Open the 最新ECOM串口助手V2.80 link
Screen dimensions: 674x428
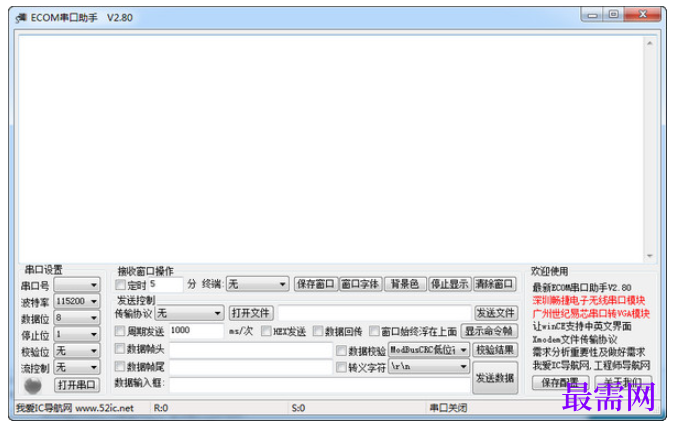coord(582,287)
